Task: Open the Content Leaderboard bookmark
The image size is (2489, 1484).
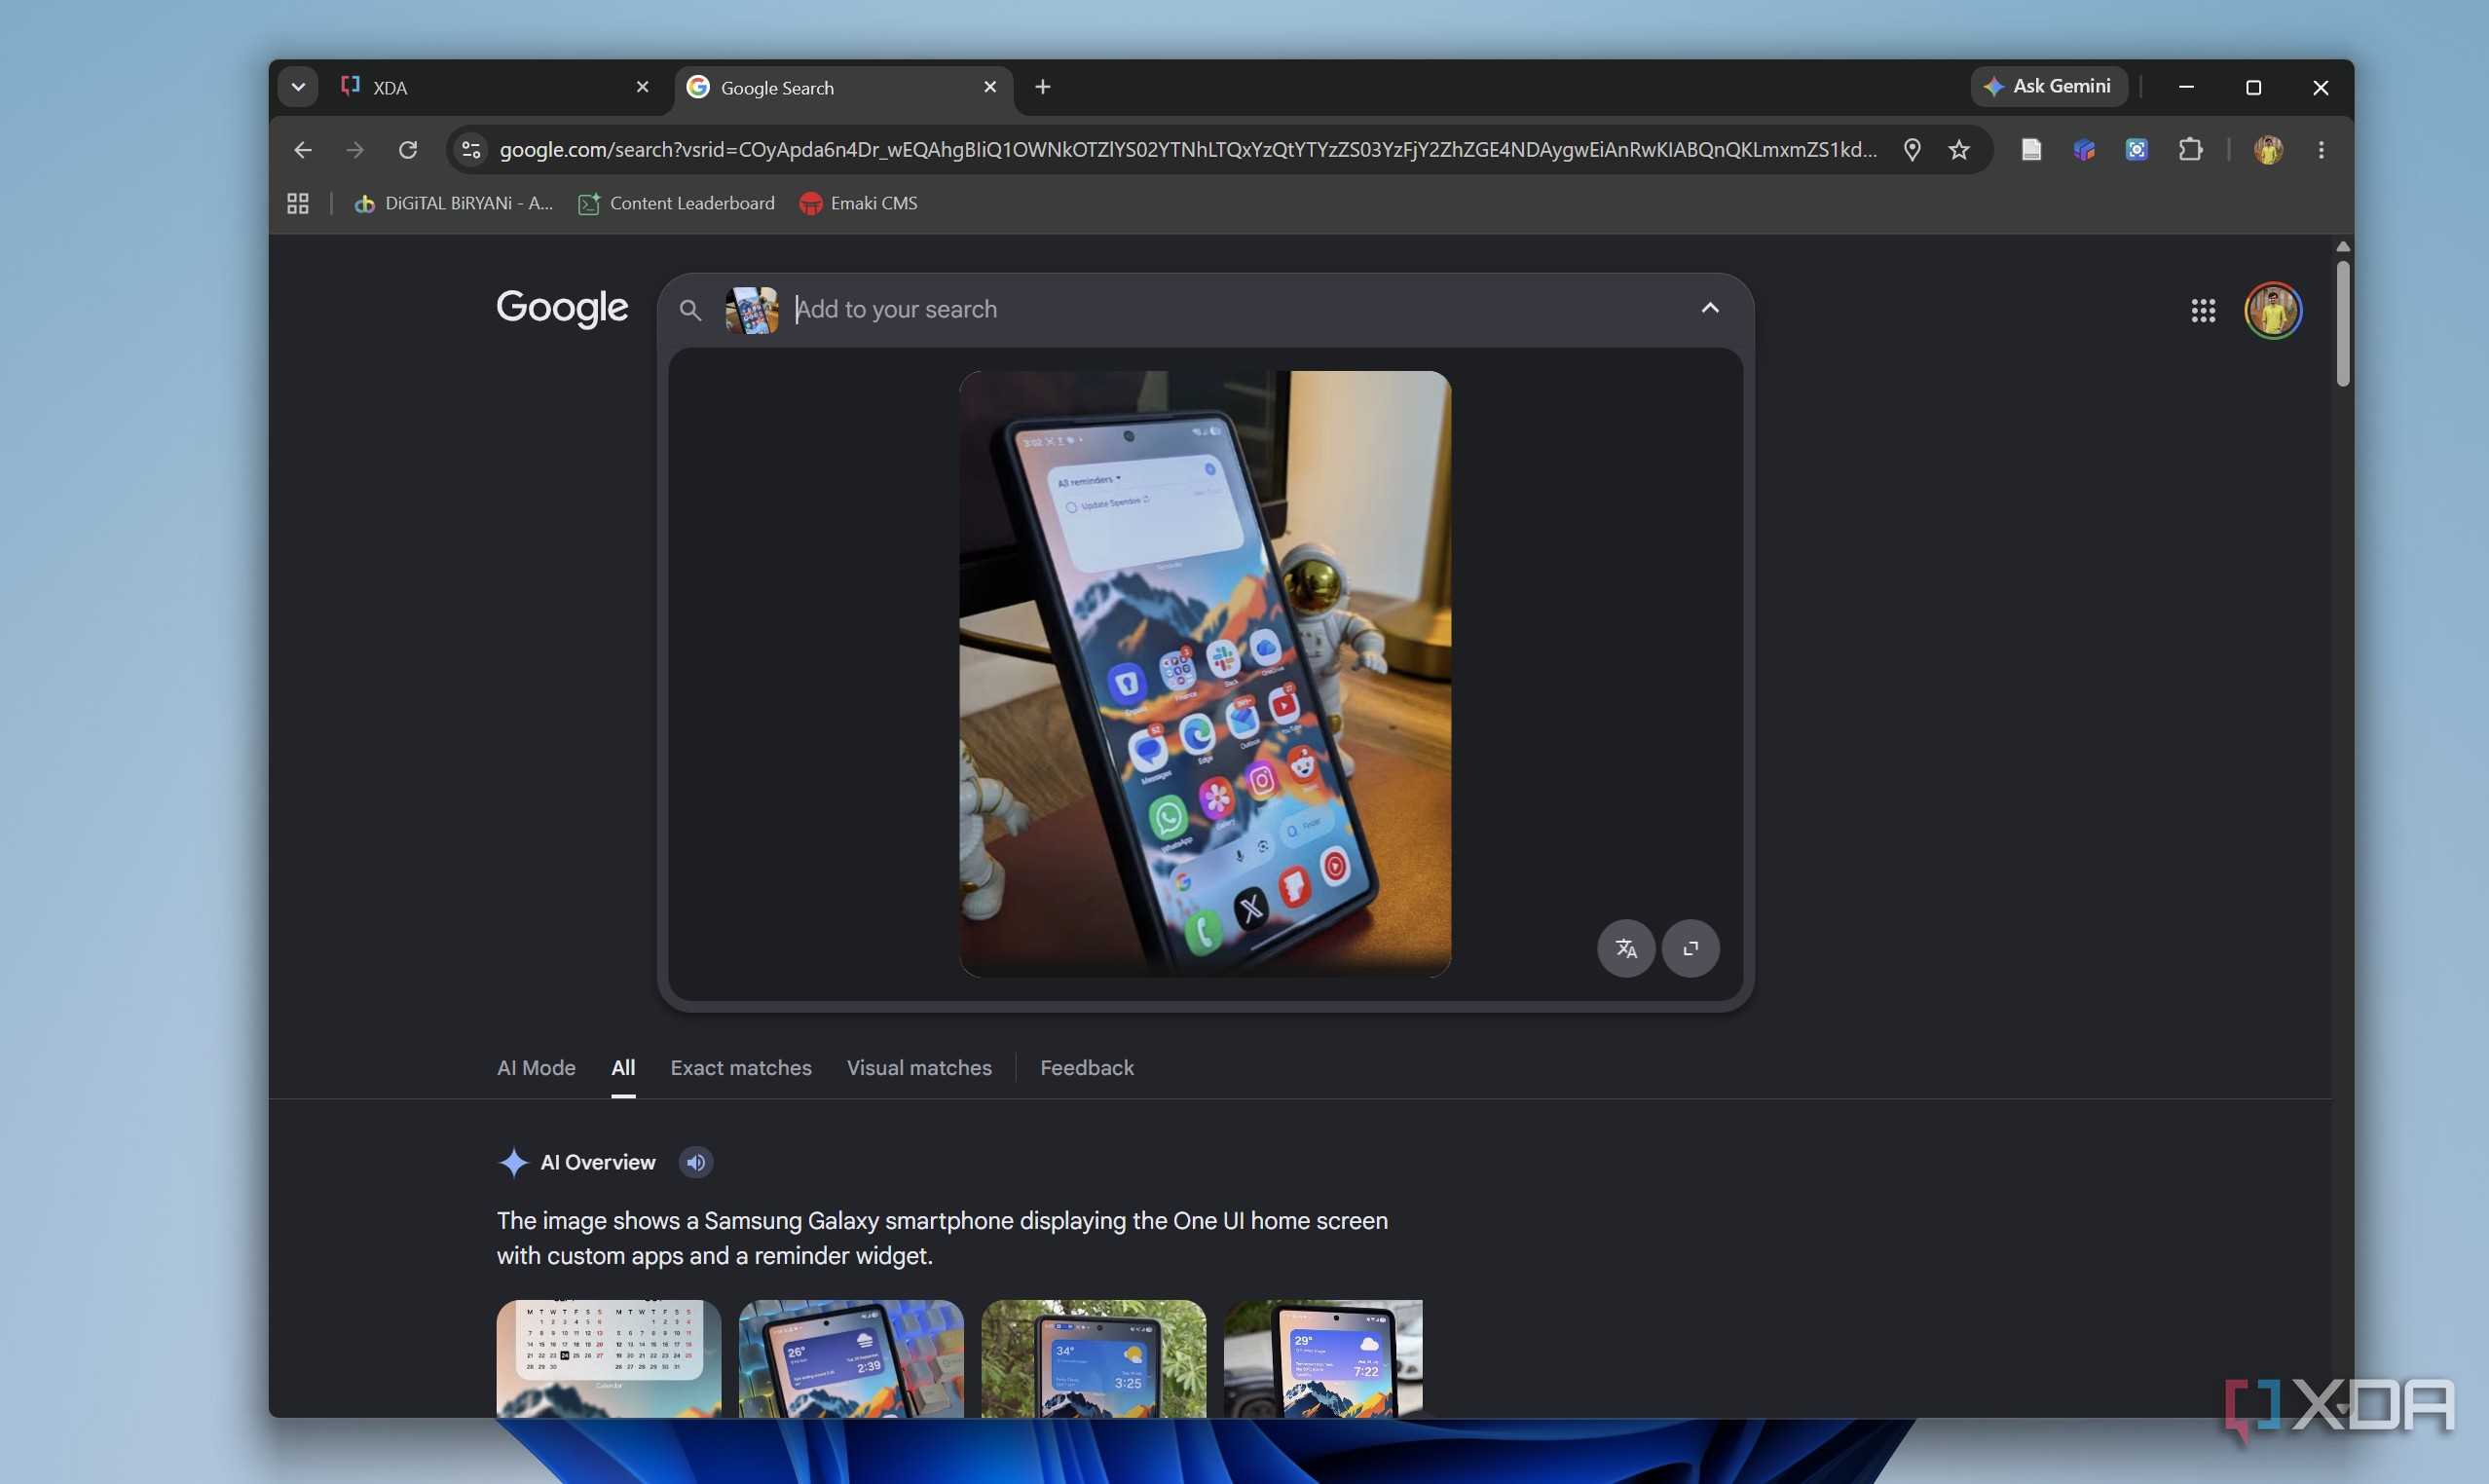Action: (x=676, y=204)
